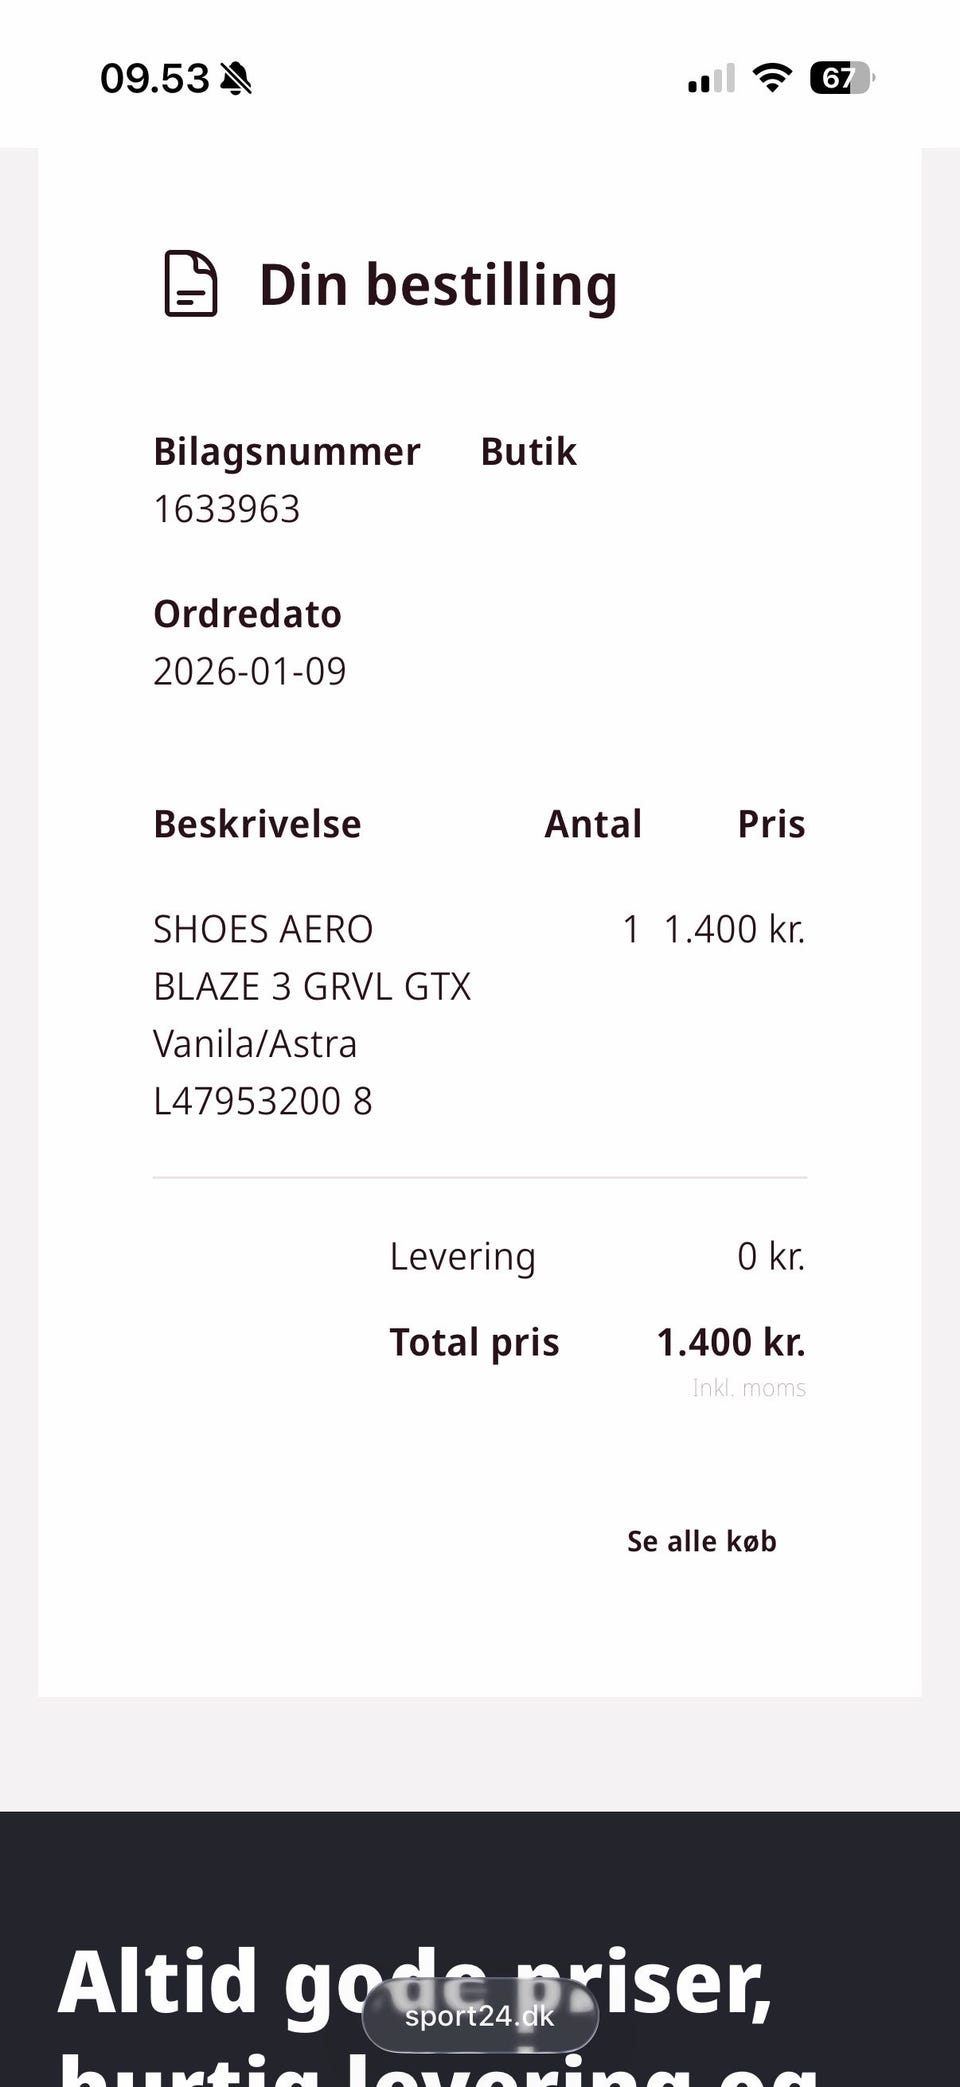
Task: Tap the SHOES AERO BLAZE 3 product description
Action: point(312,1014)
